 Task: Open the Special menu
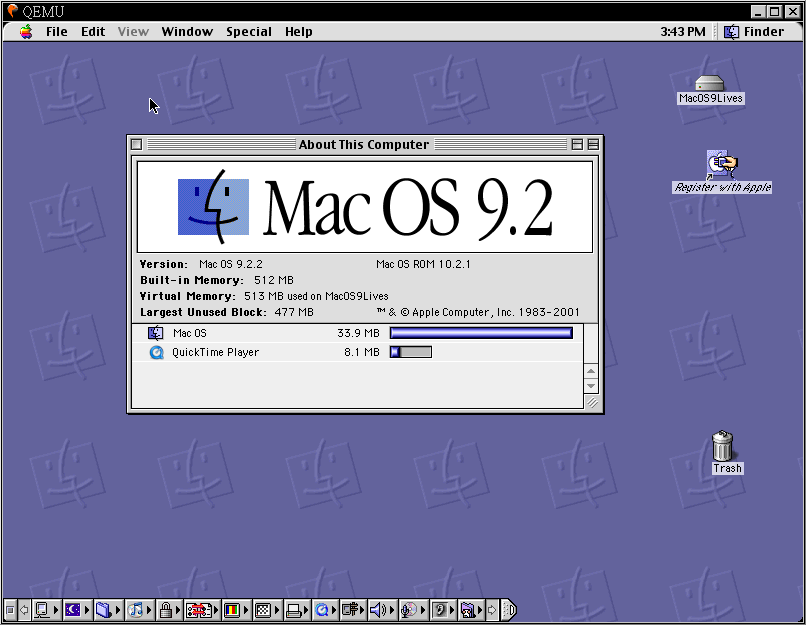click(x=249, y=31)
